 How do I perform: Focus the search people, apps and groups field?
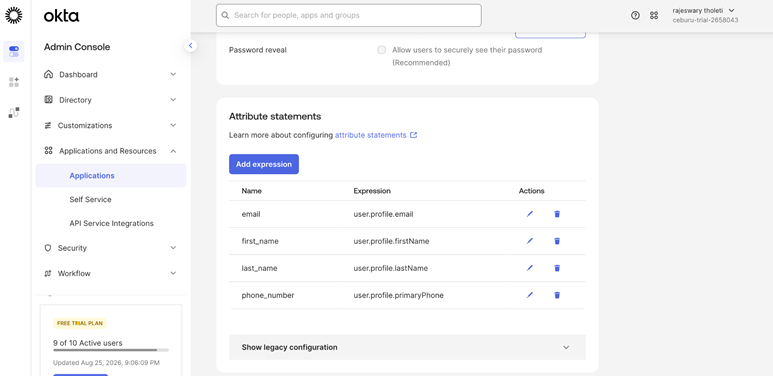[349, 15]
